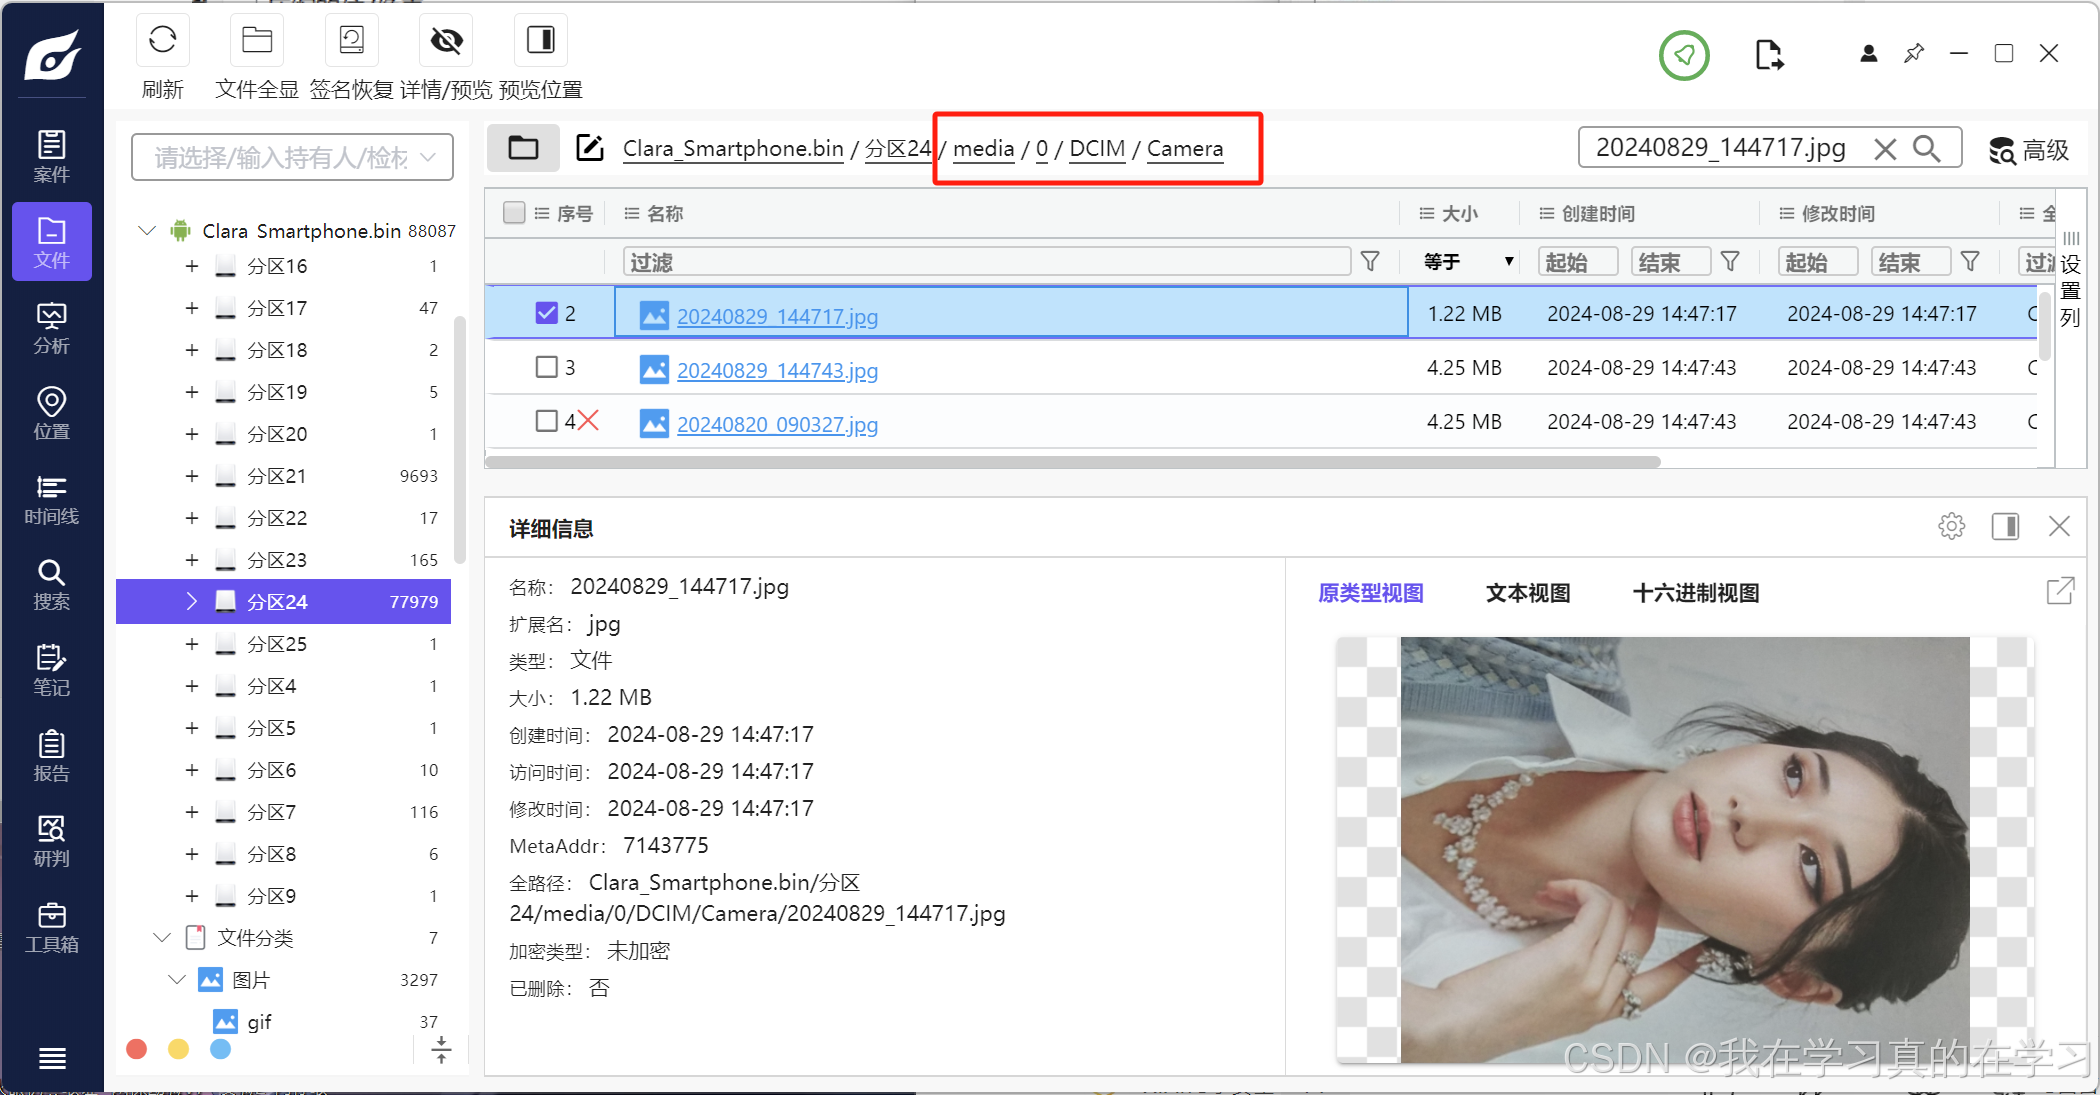Viewport: 2100px width, 1095px height.
Task: Open the 请选择/输入持有人 combo box
Action: 292,157
